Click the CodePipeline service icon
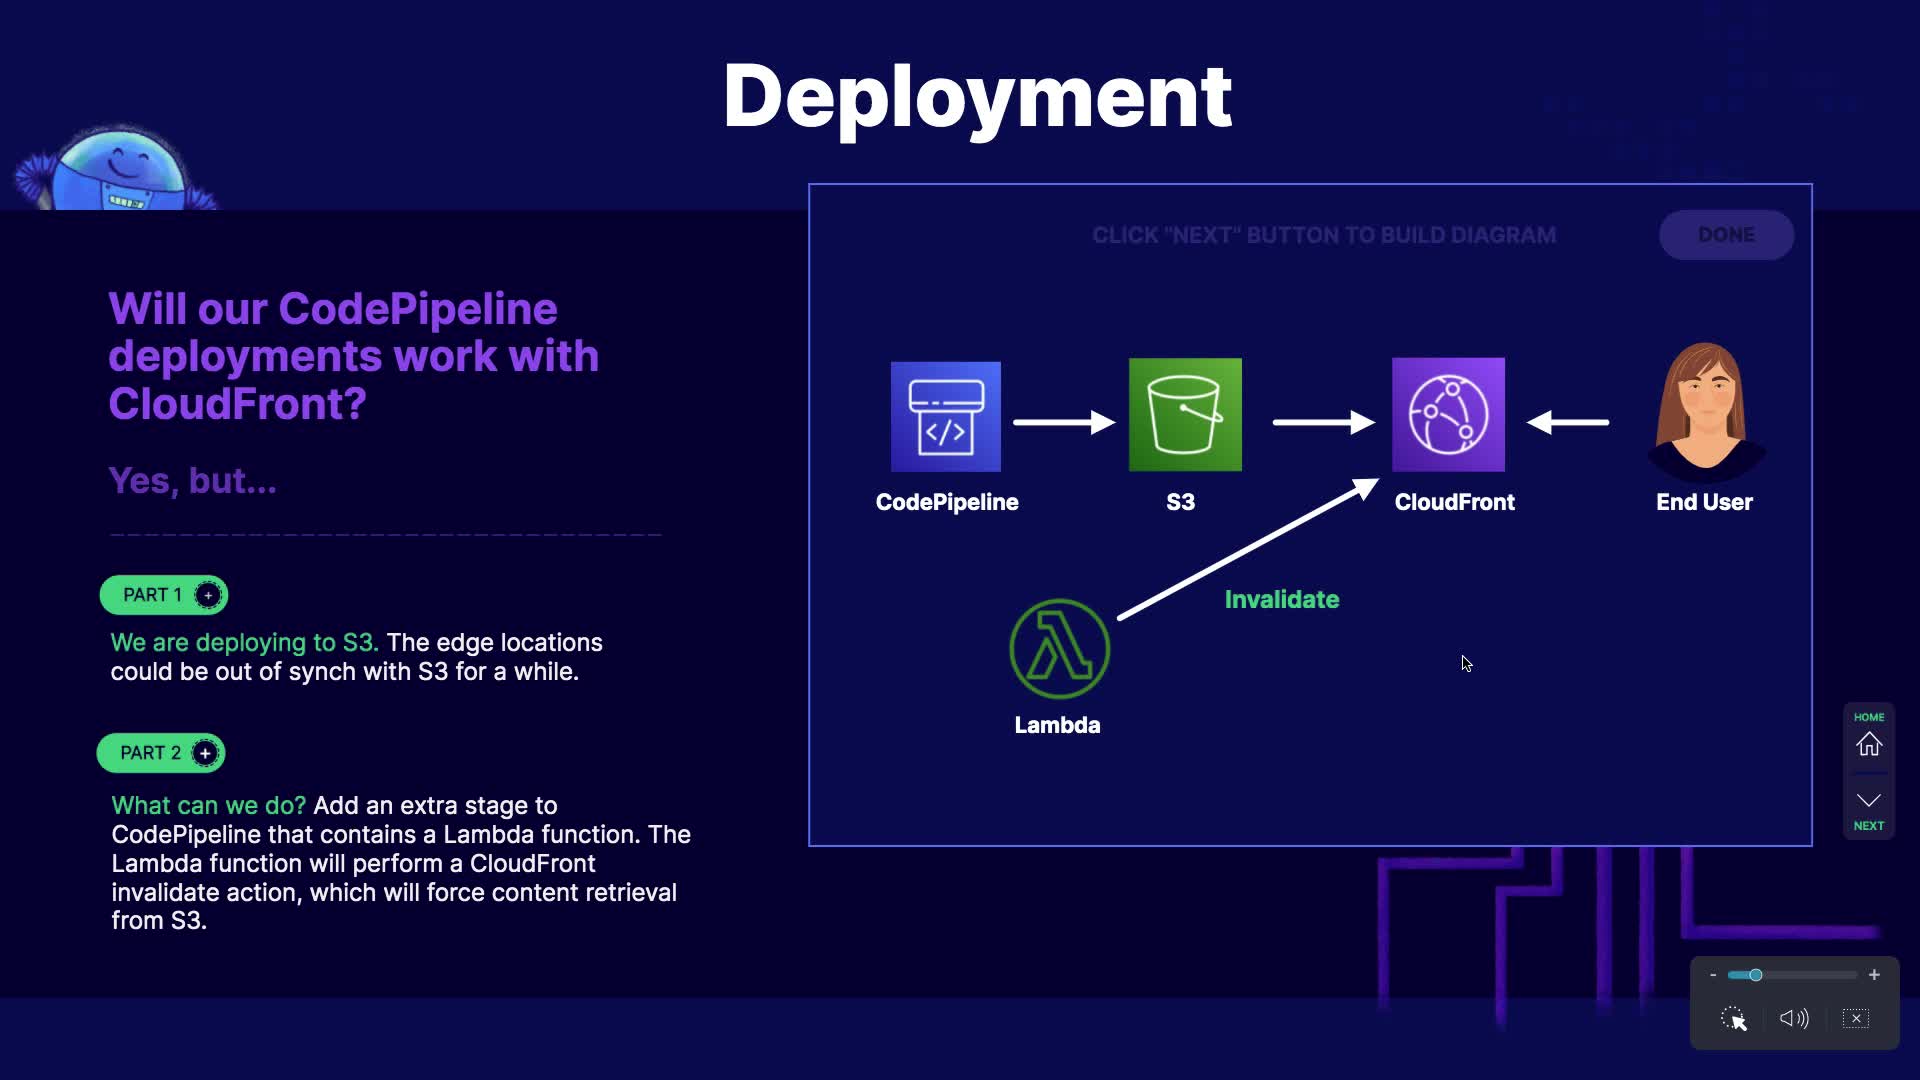Image resolution: width=1920 pixels, height=1080 pixels. pos(945,416)
